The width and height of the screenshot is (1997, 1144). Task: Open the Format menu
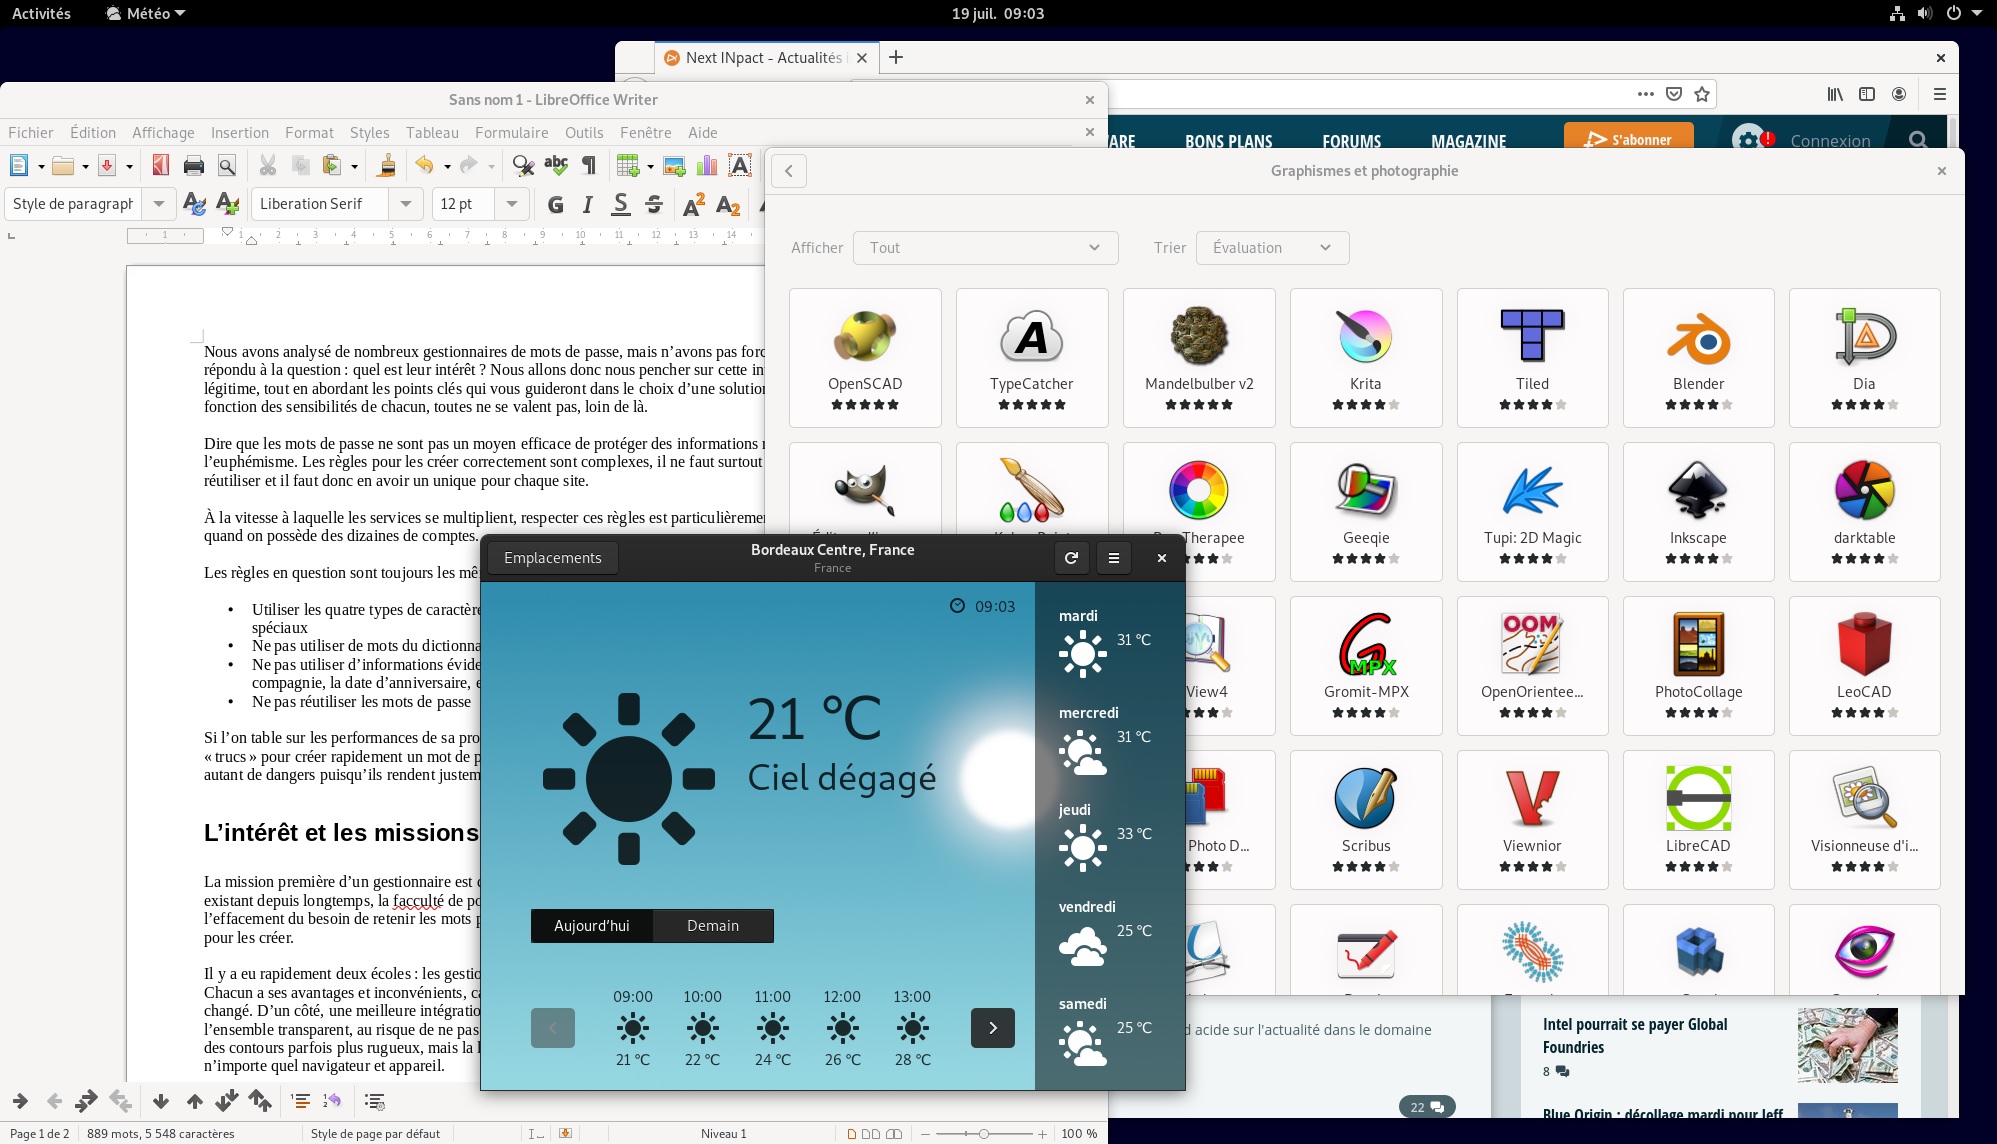click(x=309, y=132)
